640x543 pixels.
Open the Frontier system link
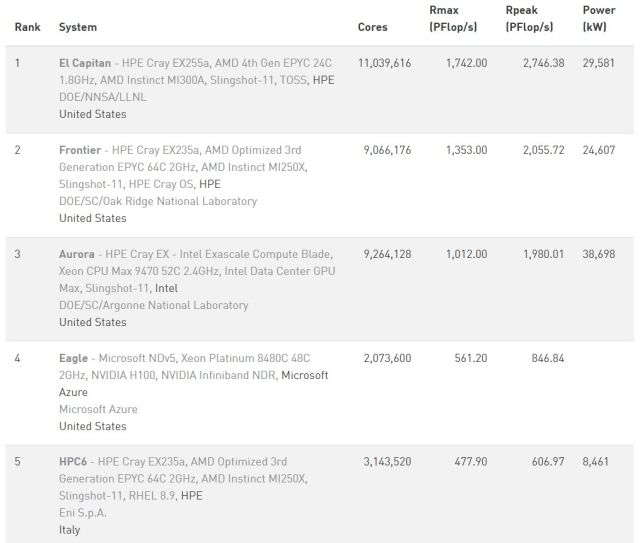80,149
